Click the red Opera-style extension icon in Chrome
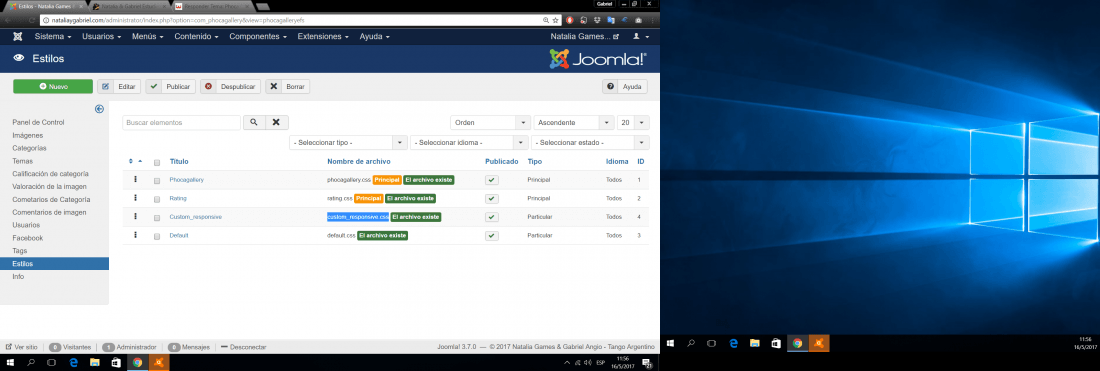Image resolution: width=1100 pixels, height=371 pixels. (569, 20)
